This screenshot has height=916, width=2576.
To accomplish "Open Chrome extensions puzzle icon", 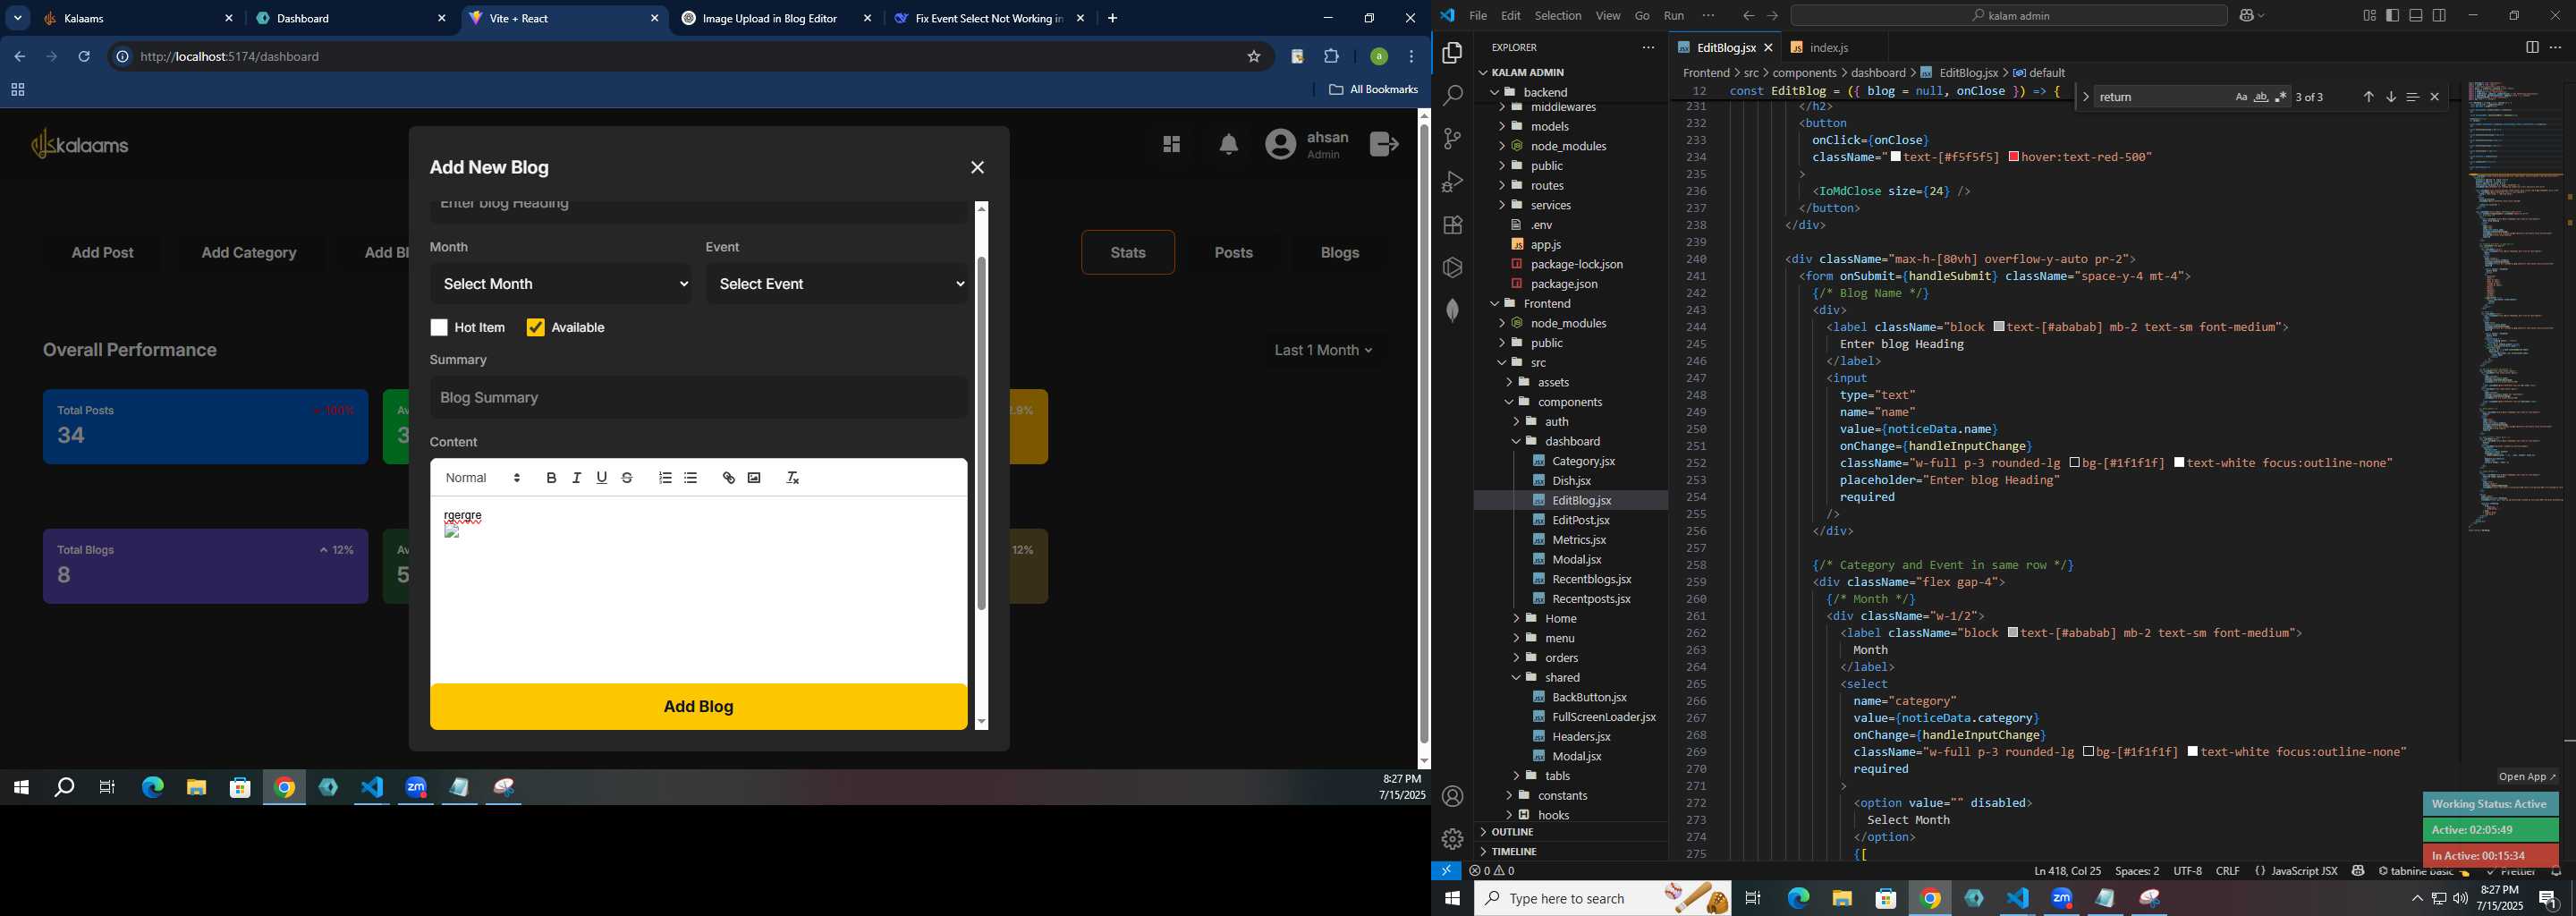I will pos(1332,57).
